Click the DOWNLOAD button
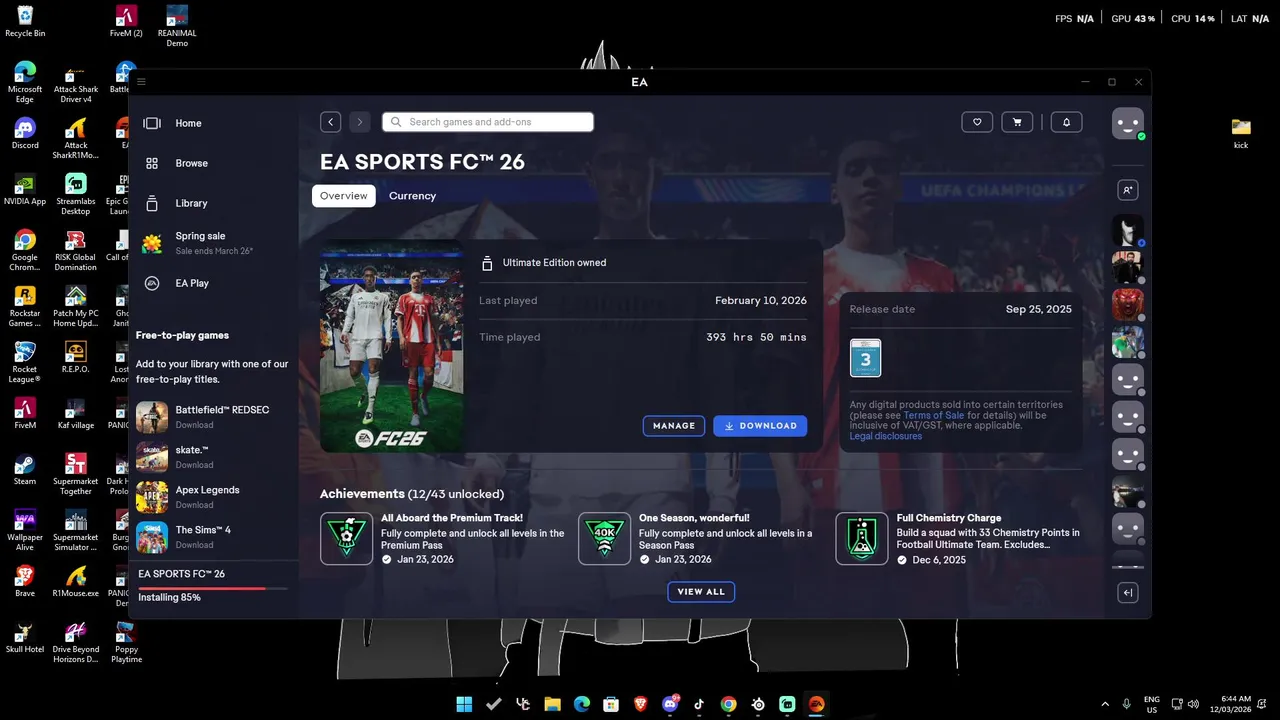This screenshot has width=1280, height=720. [760, 426]
